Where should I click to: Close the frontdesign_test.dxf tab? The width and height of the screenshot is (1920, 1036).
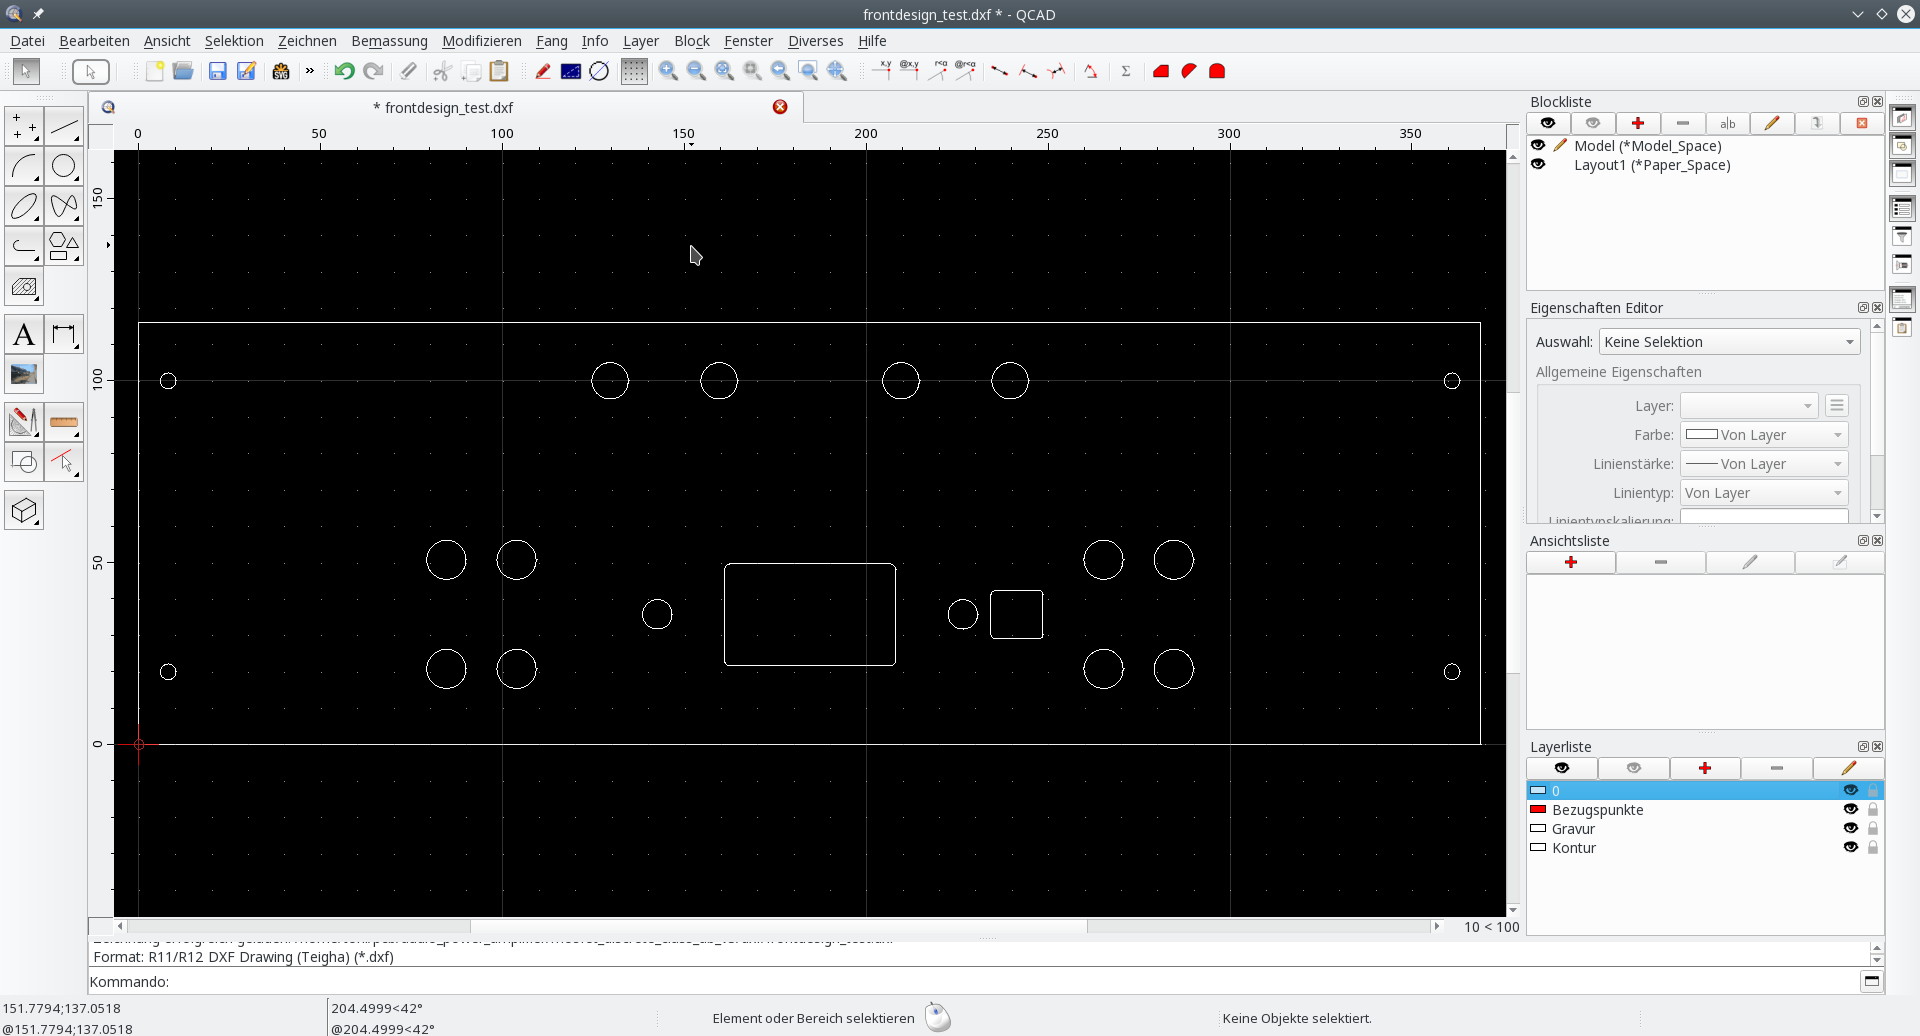[x=780, y=107]
